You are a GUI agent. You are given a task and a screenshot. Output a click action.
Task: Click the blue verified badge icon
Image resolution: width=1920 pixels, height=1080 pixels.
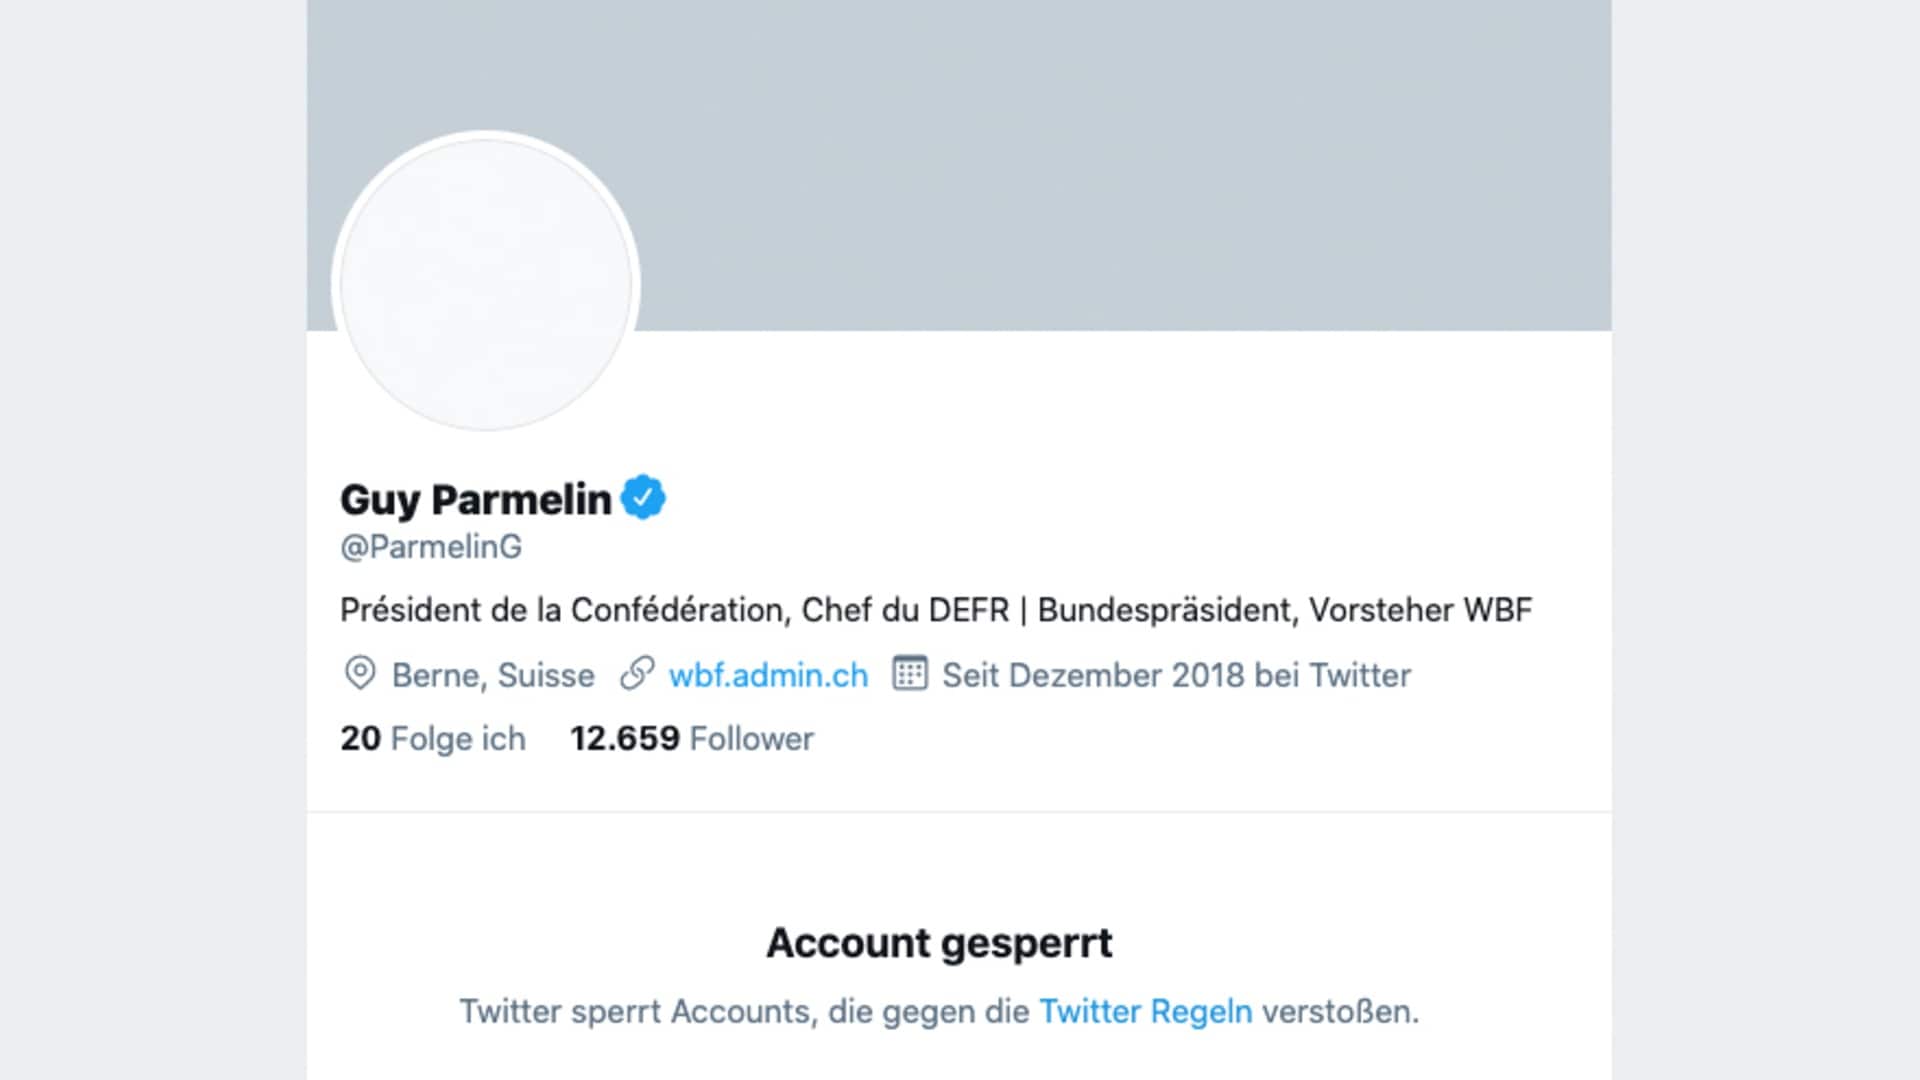[643, 498]
